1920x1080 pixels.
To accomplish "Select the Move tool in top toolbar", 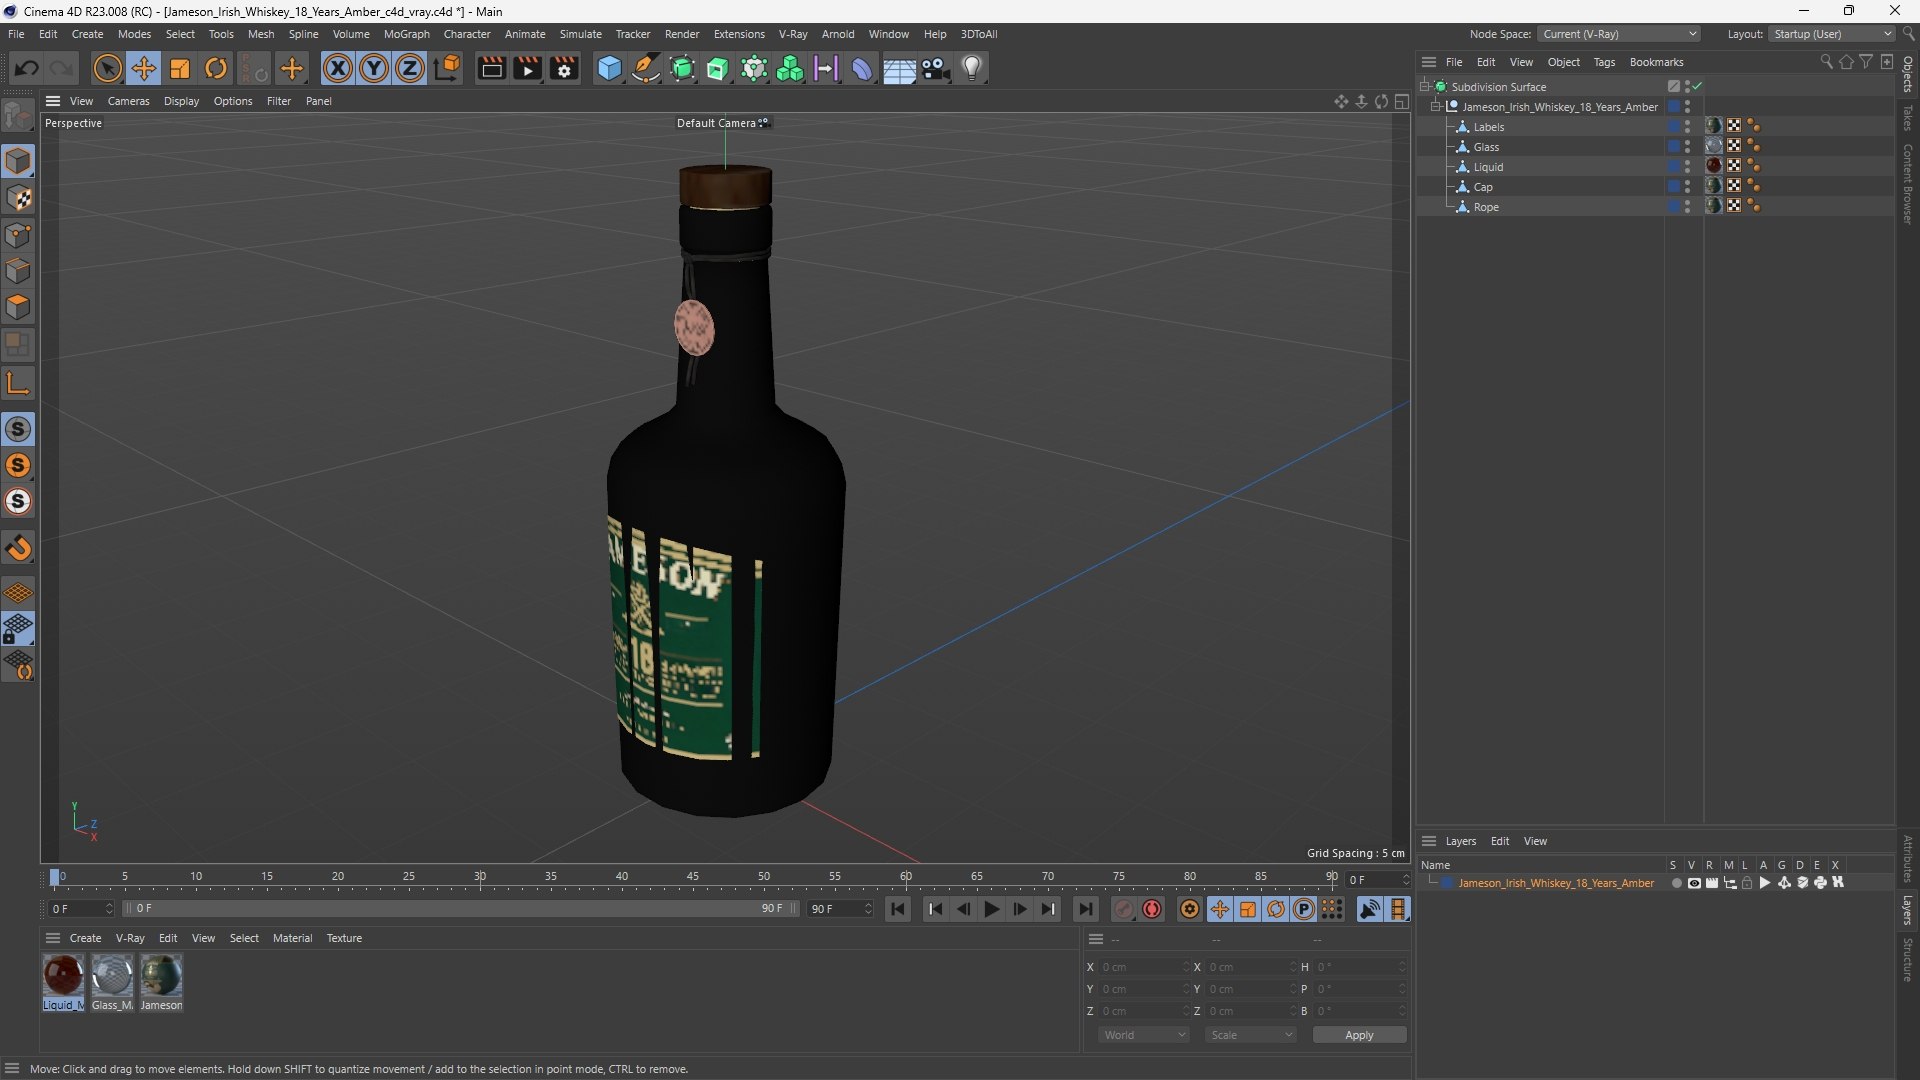I will point(144,68).
